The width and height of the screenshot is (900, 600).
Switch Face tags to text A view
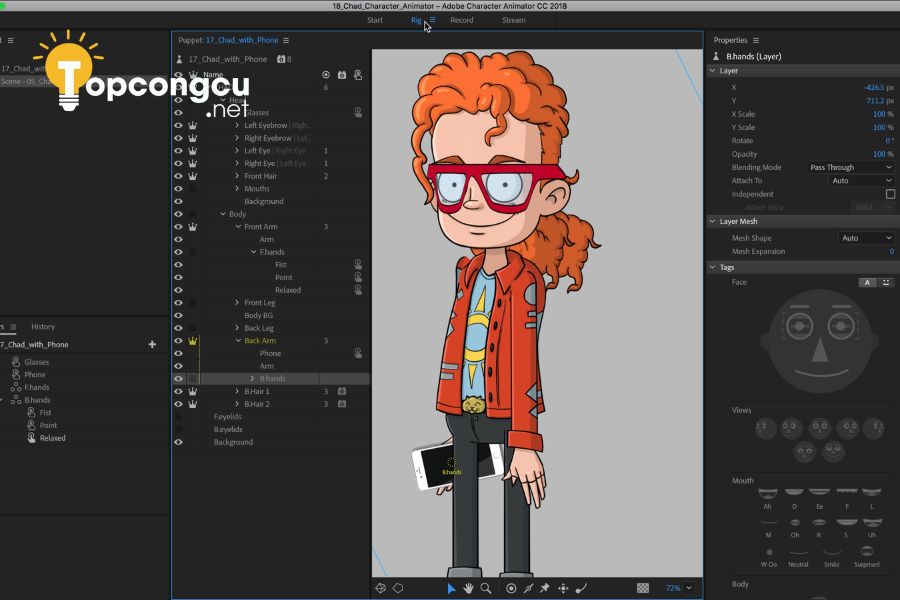[x=867, y=282]
